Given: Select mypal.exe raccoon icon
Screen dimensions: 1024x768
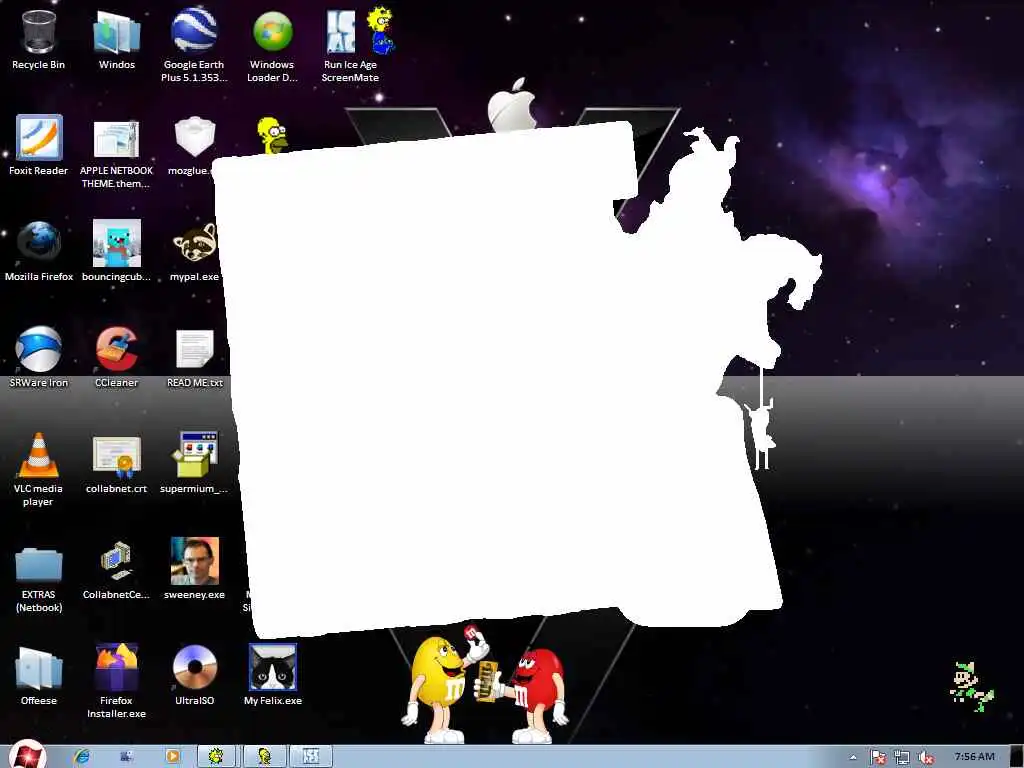Looking at the screenshot, I should point(194,252).
